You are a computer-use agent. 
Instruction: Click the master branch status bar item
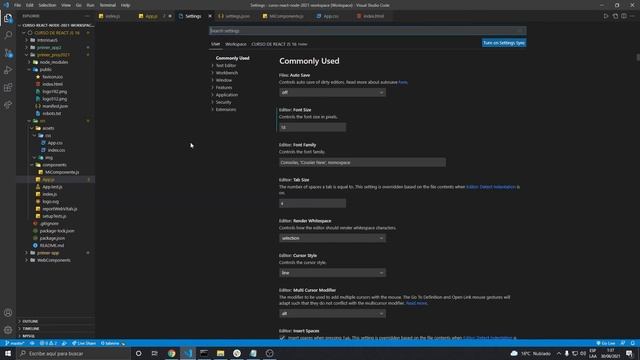[14, 343]
